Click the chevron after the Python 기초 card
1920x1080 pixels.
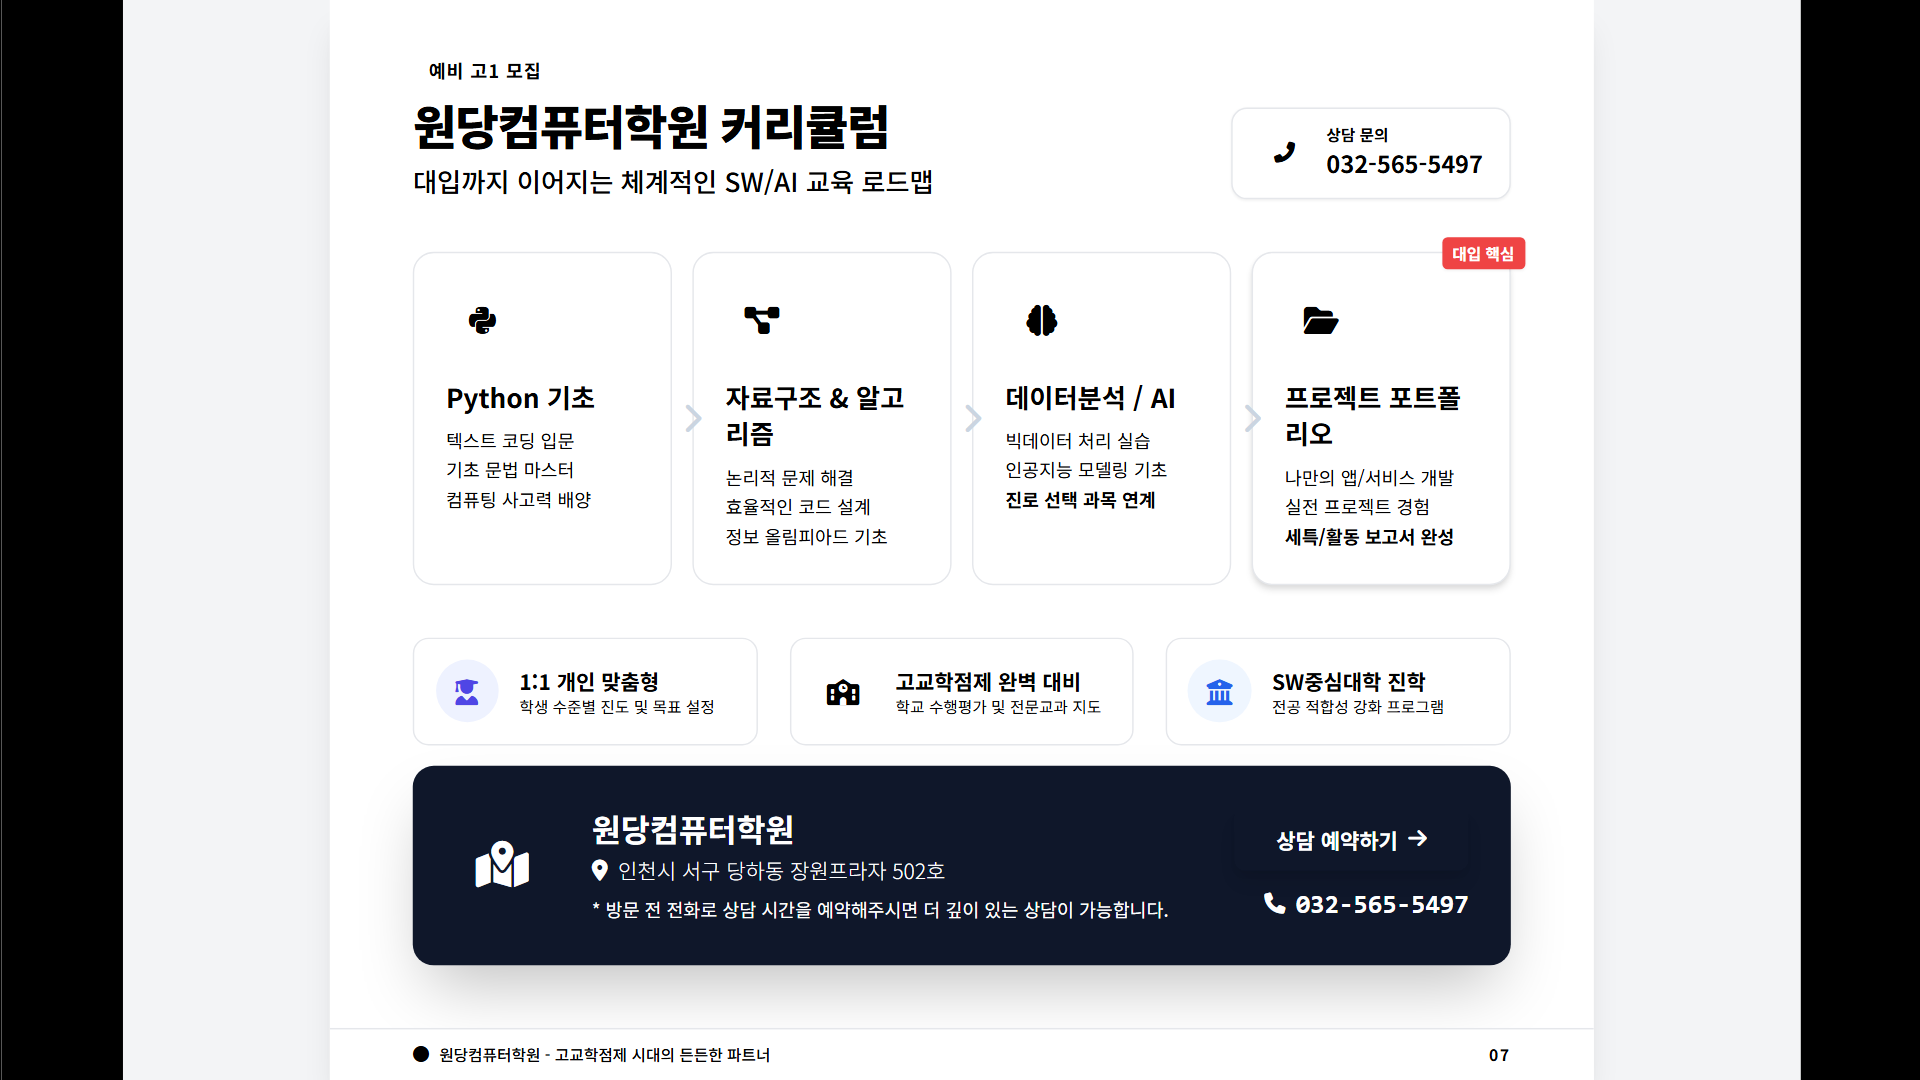pyautogui.click(x=693, y=418)
